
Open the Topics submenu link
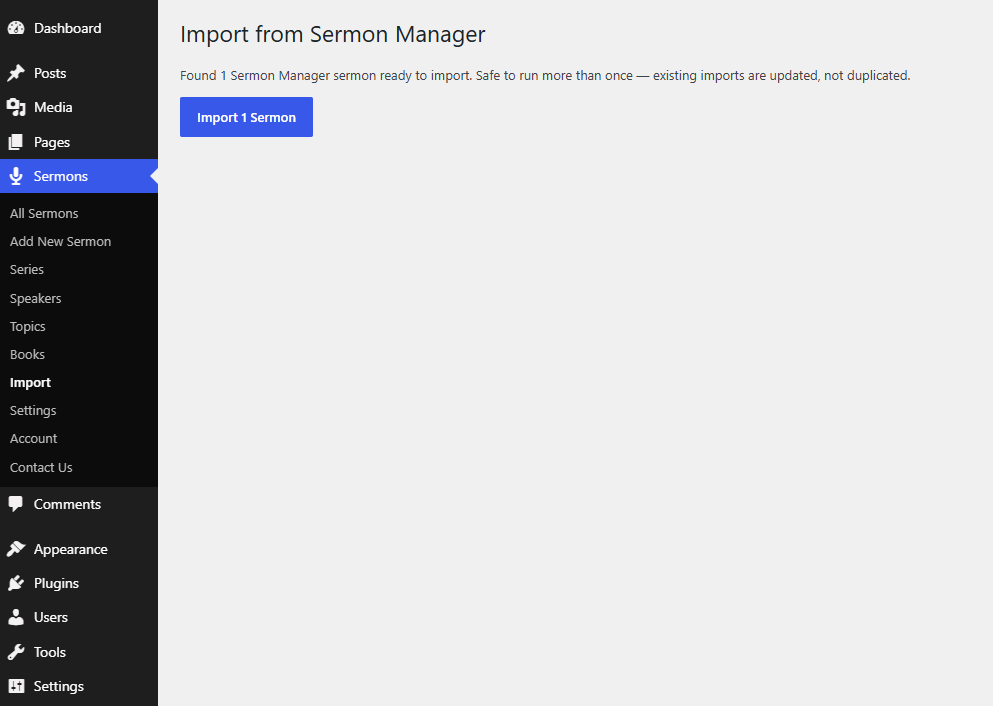pos(28,327)
